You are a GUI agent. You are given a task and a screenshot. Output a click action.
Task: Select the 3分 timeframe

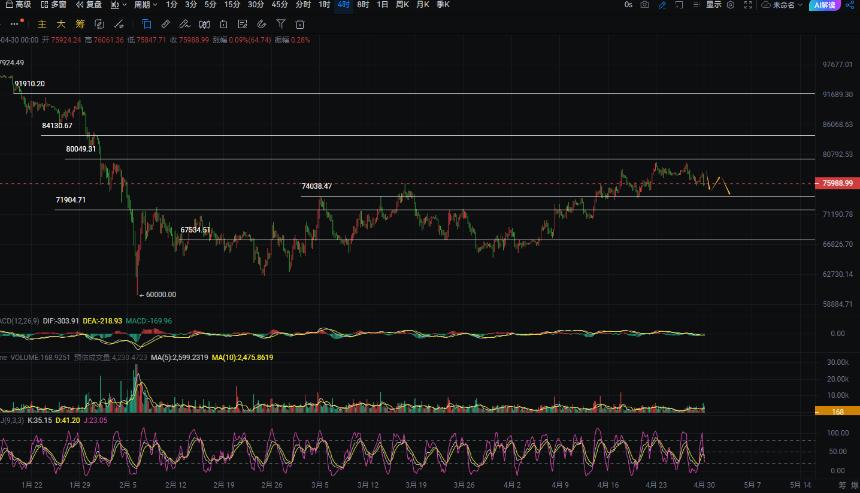tap(191, 4)
